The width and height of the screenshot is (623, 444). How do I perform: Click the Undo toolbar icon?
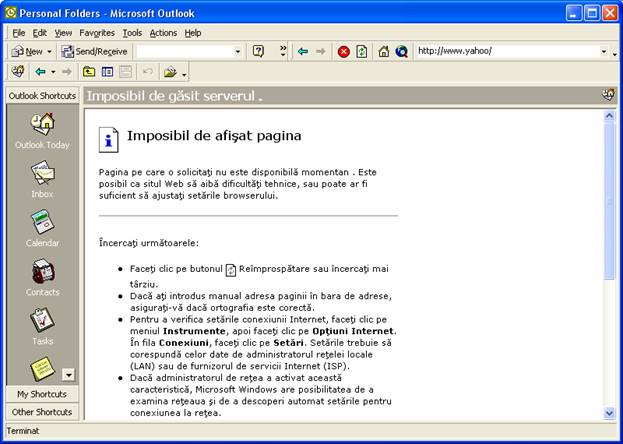148,72
